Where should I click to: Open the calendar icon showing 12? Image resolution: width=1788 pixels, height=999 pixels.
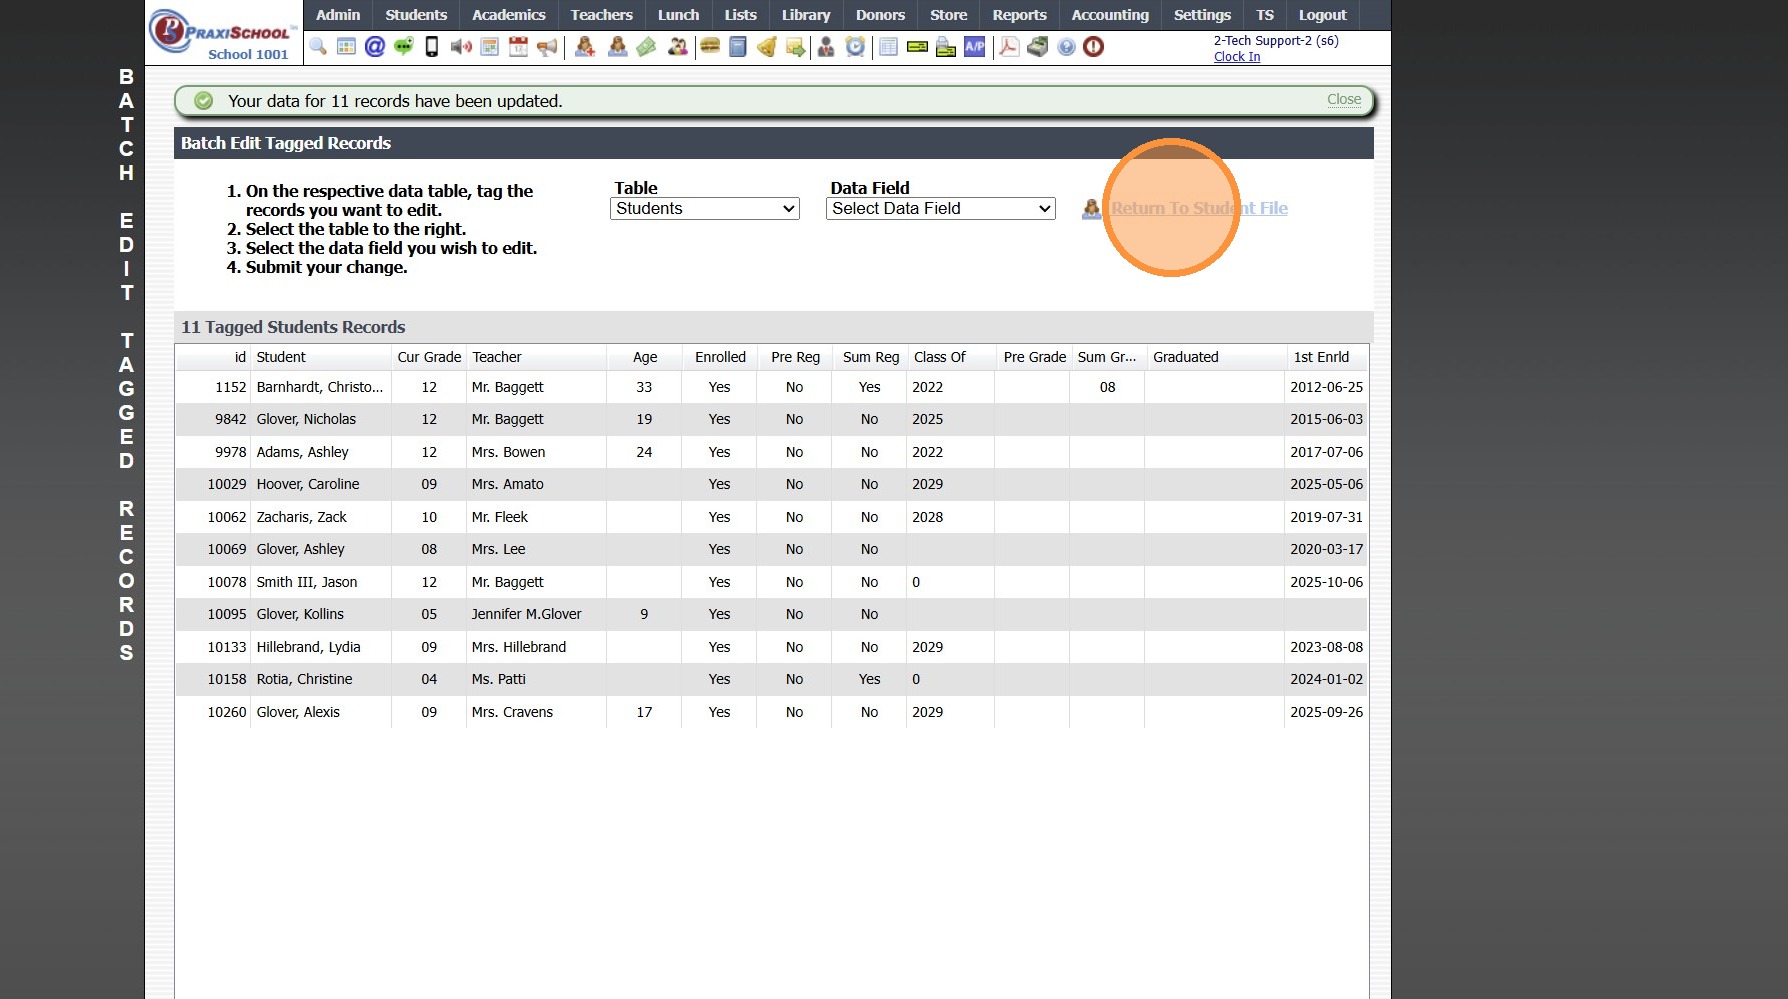coord(518,47)
